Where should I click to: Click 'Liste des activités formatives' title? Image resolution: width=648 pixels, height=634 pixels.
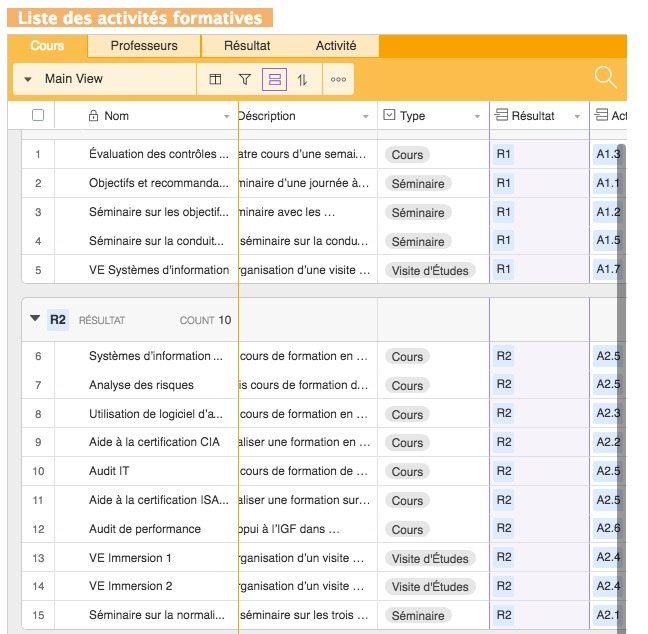(140, 18)
